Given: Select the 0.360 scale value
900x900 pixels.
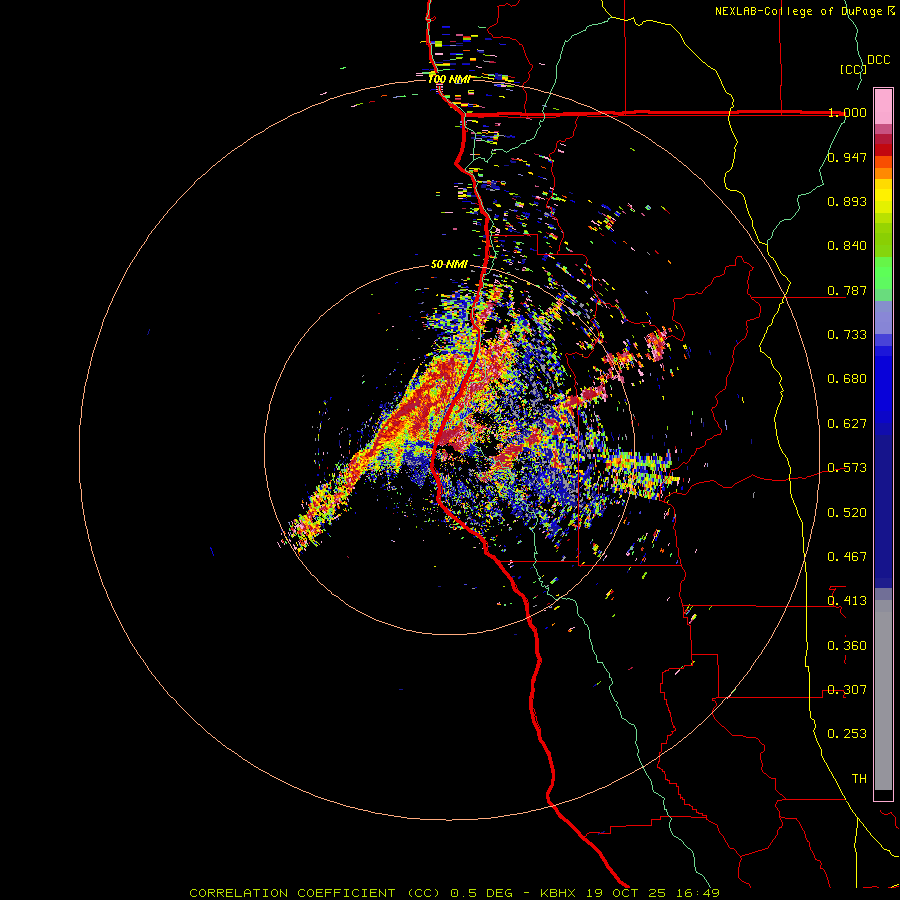Looking at the screenshot, I should [x=847, y=646].
